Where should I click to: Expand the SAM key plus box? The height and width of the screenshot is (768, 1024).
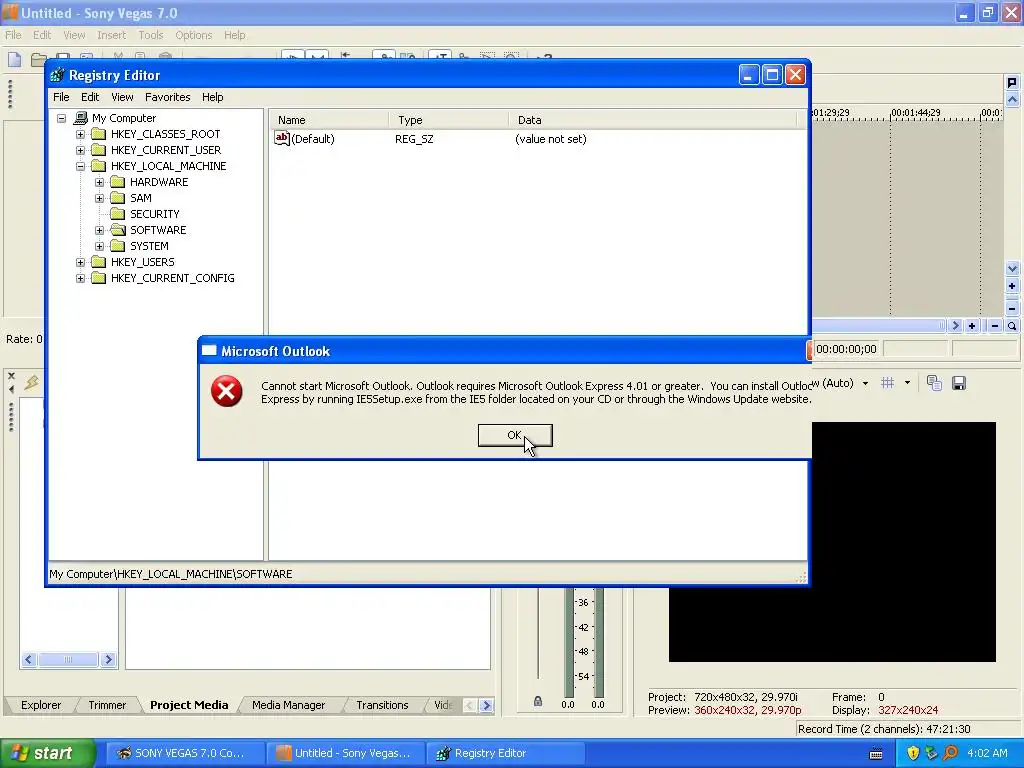pyautogui.click(x=99, y=199)
